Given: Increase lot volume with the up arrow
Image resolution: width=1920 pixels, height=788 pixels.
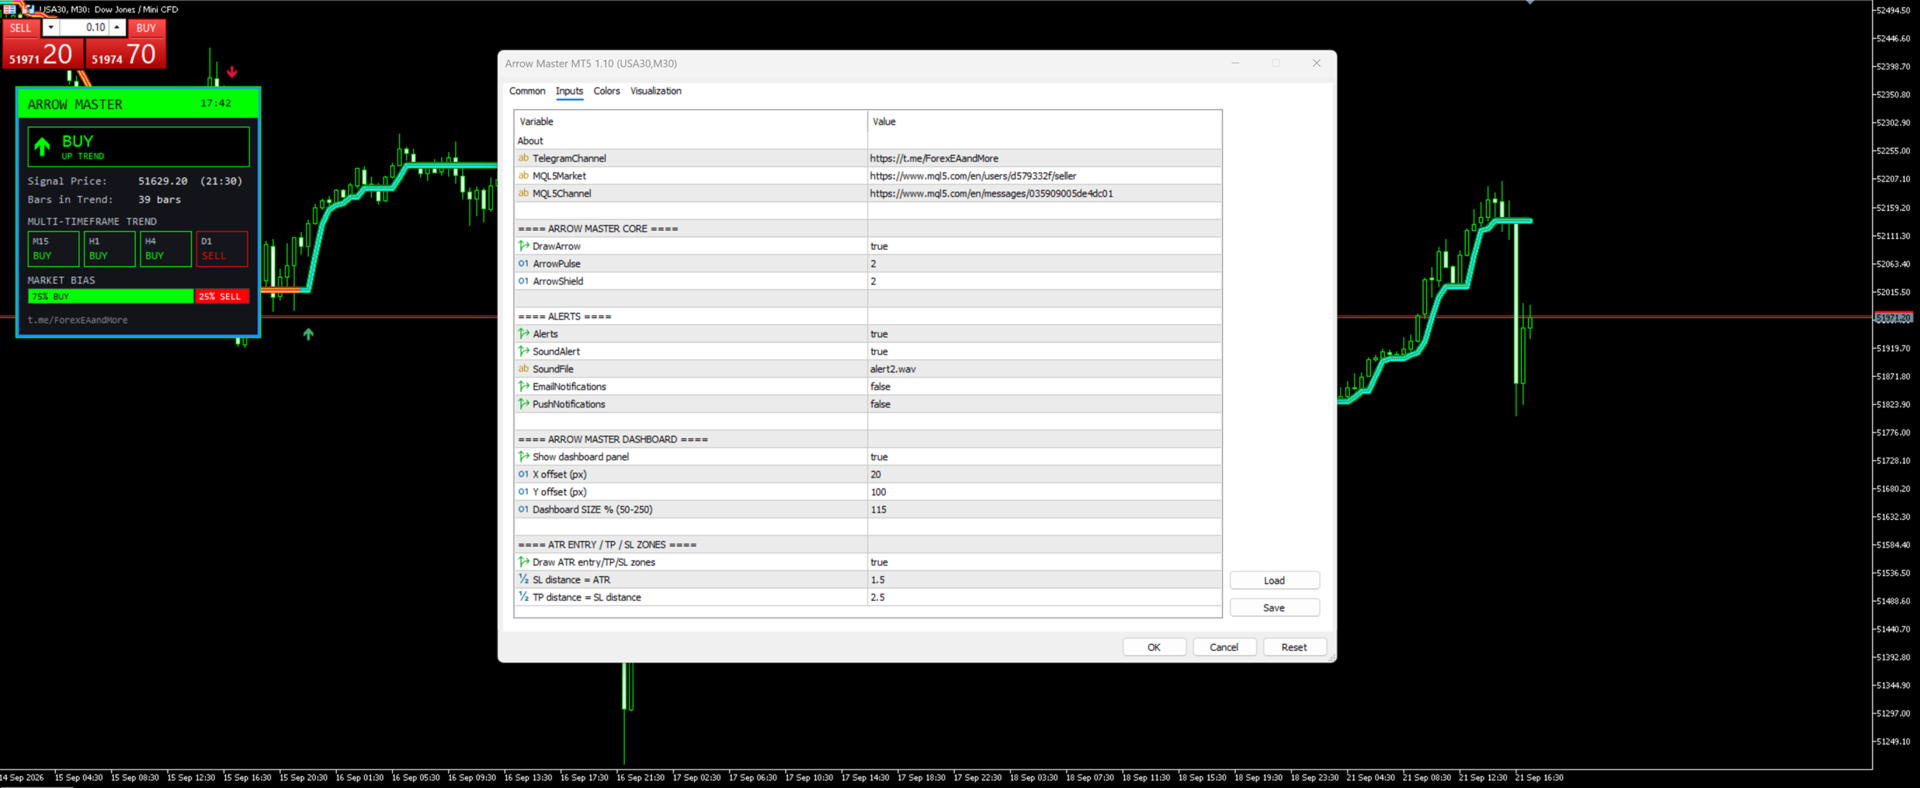Looking at the screenshot, I should pyautogui.click(x=117, y=28).
